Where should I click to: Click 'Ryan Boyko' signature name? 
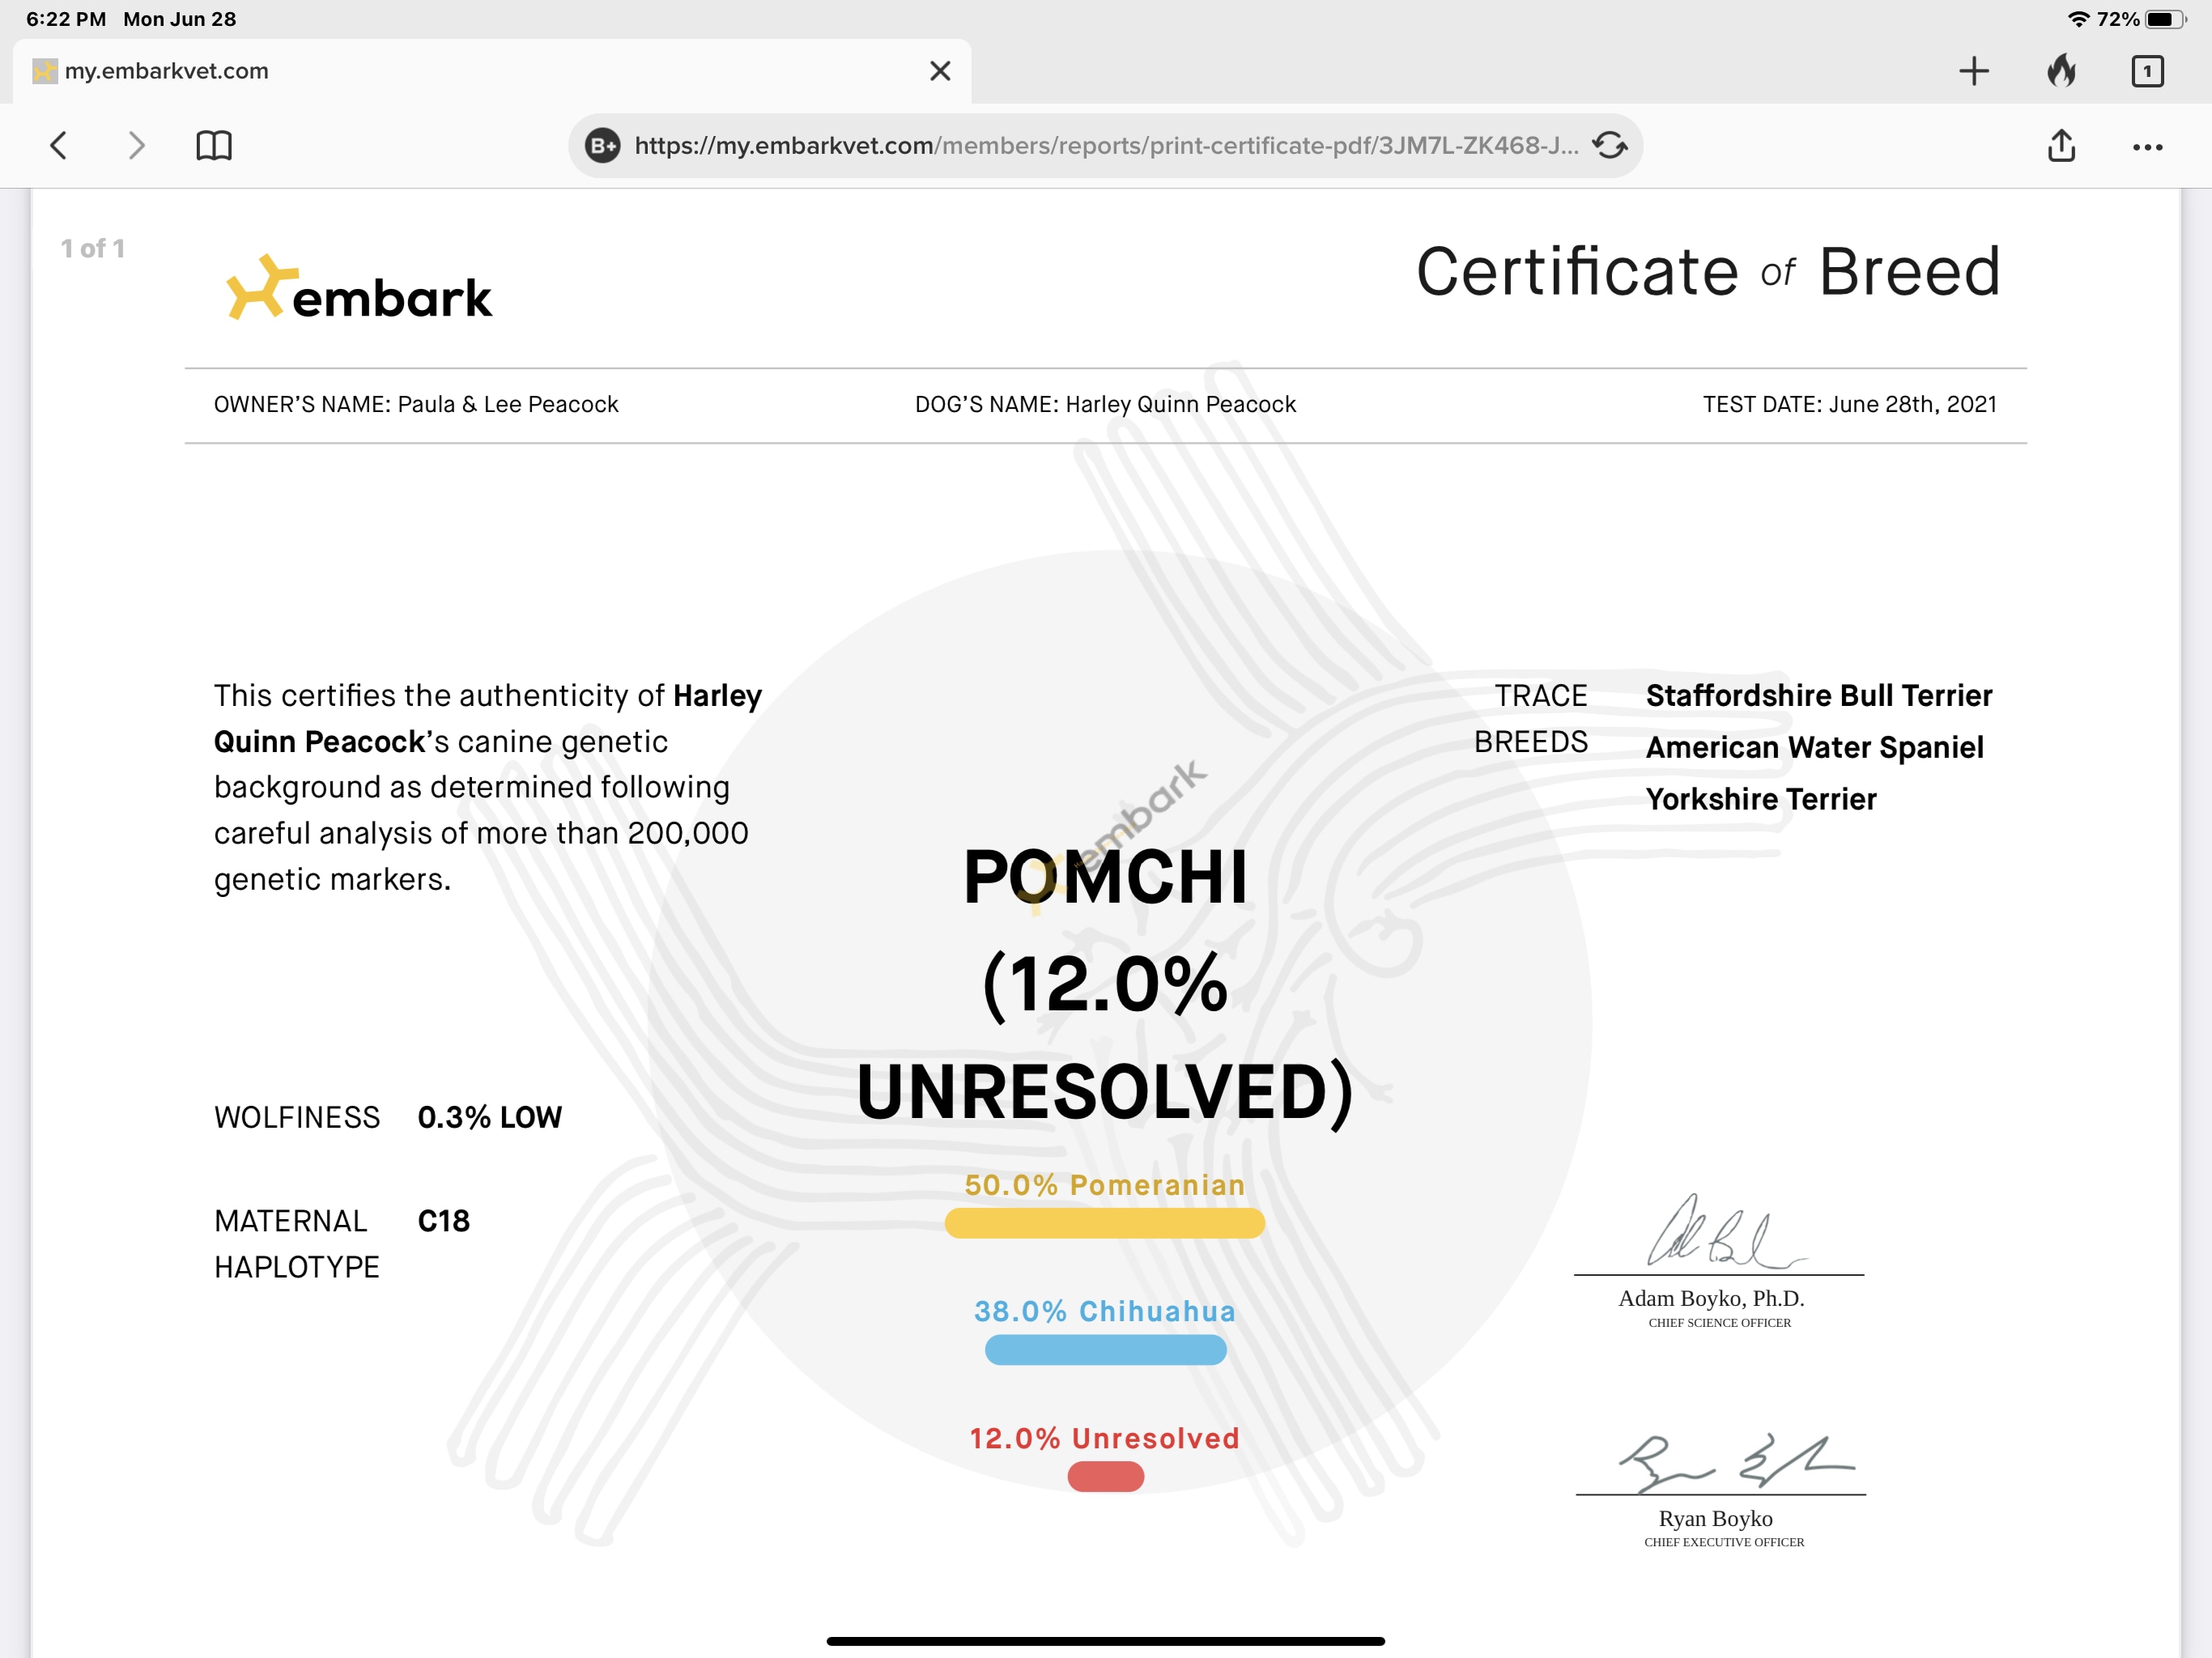1715,1518
